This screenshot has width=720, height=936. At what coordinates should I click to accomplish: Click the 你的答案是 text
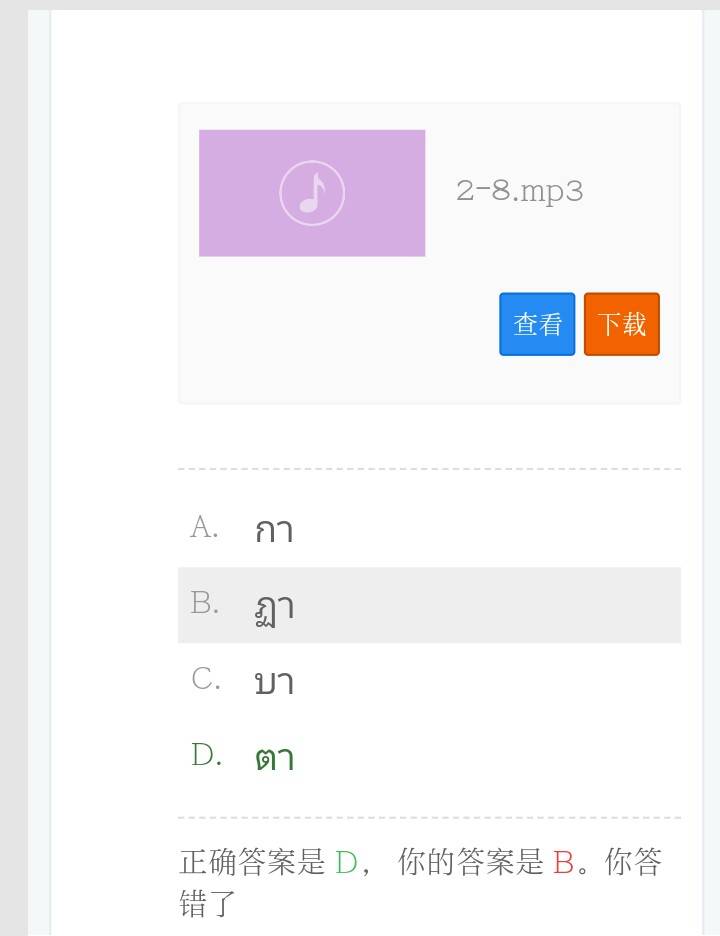pos(470,862)
